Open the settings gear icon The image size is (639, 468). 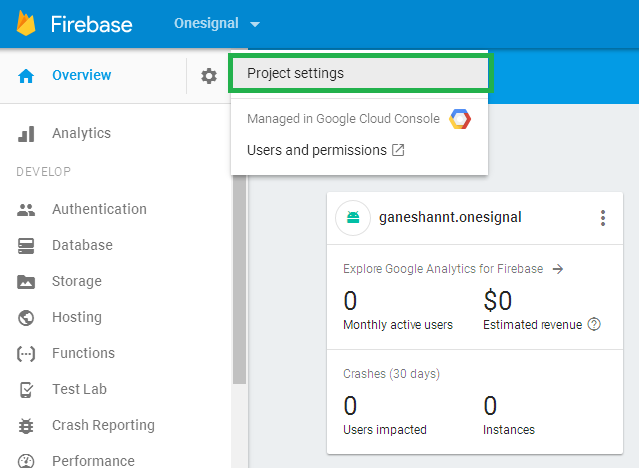point(209,76)
